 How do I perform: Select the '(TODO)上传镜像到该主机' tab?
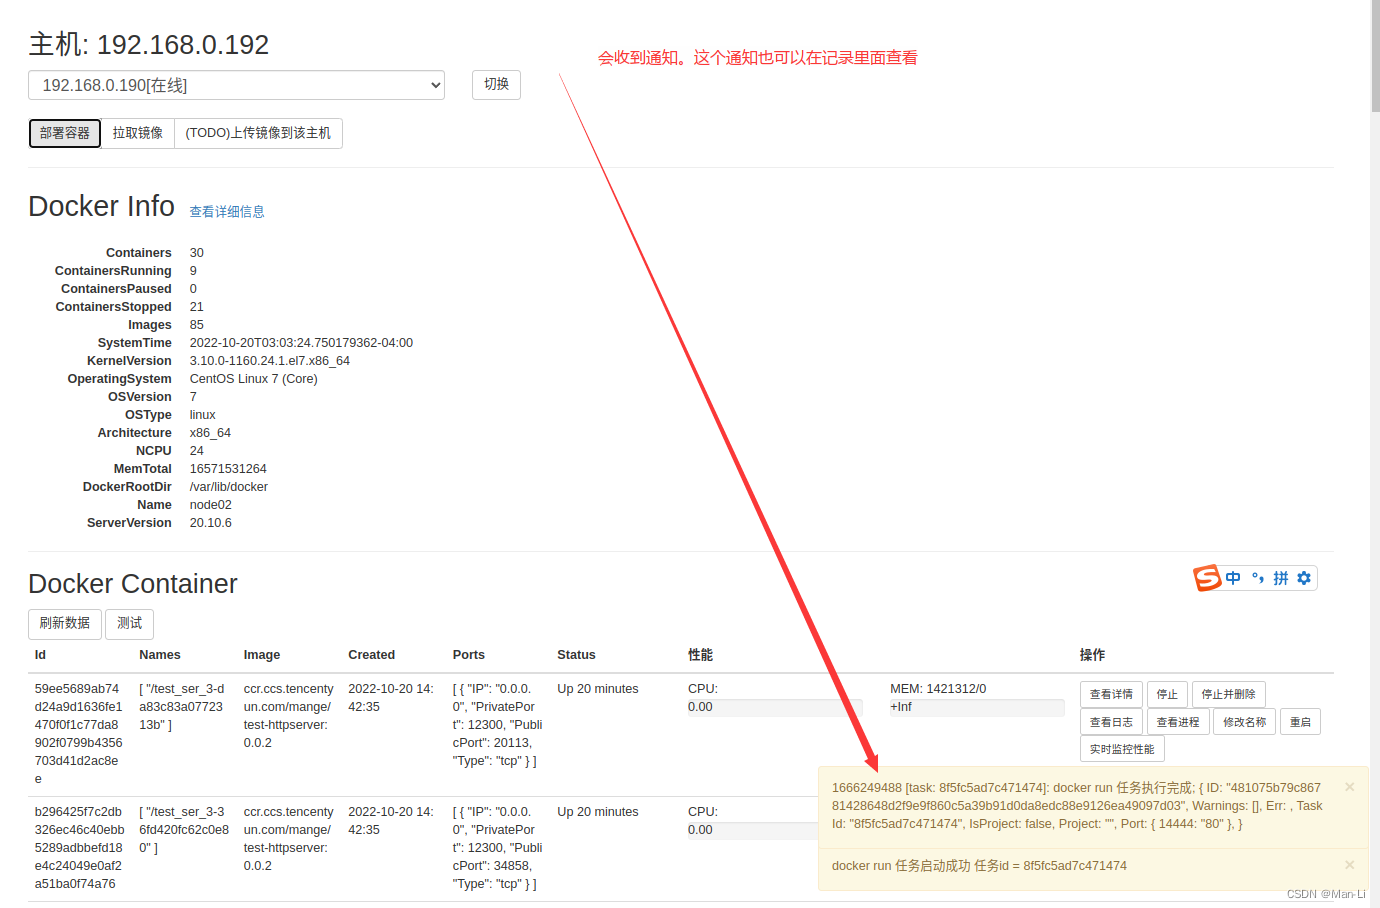(258, 133)
